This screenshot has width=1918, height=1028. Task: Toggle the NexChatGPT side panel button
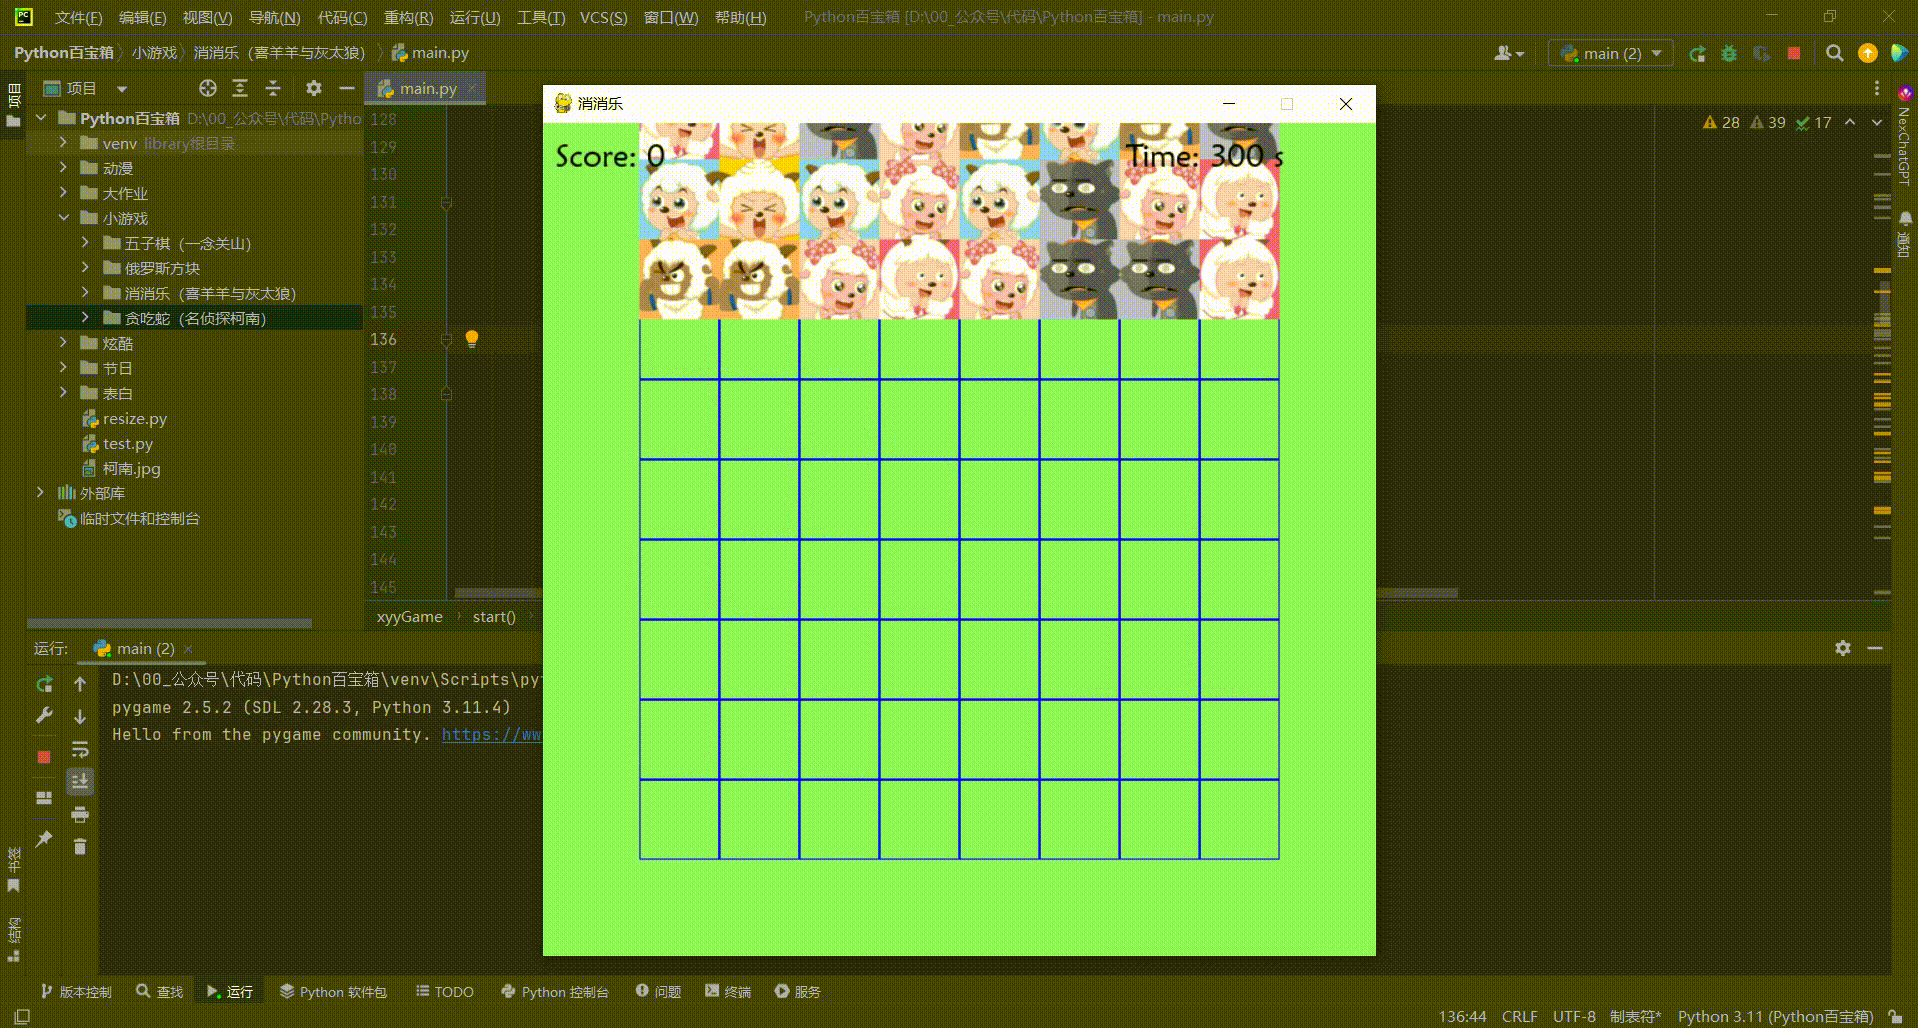(1904, 137)
